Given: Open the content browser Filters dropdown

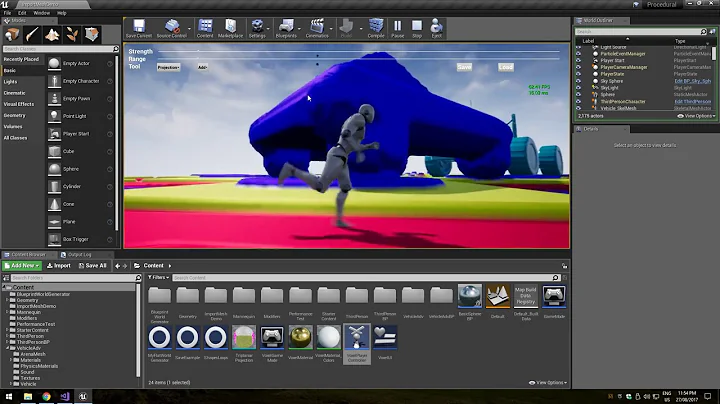Looking at the screenshot, I should click(x=158, y=277).
